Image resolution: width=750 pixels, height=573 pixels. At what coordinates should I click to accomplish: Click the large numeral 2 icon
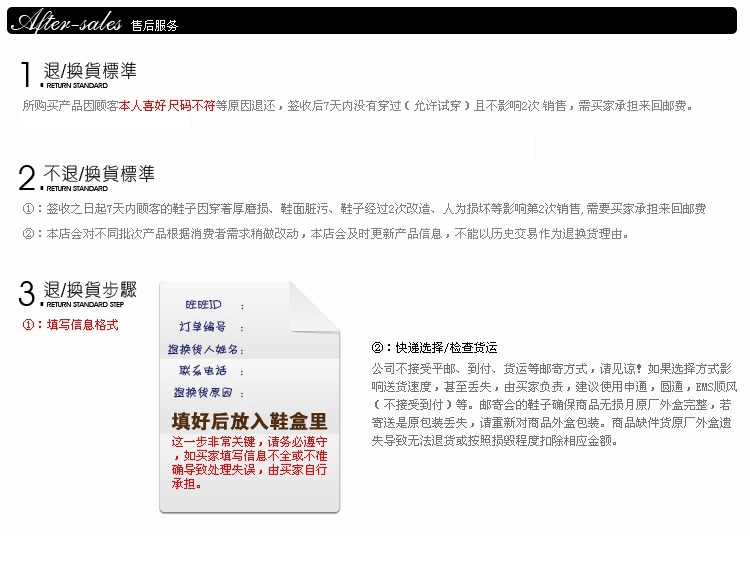pos(28,178)
